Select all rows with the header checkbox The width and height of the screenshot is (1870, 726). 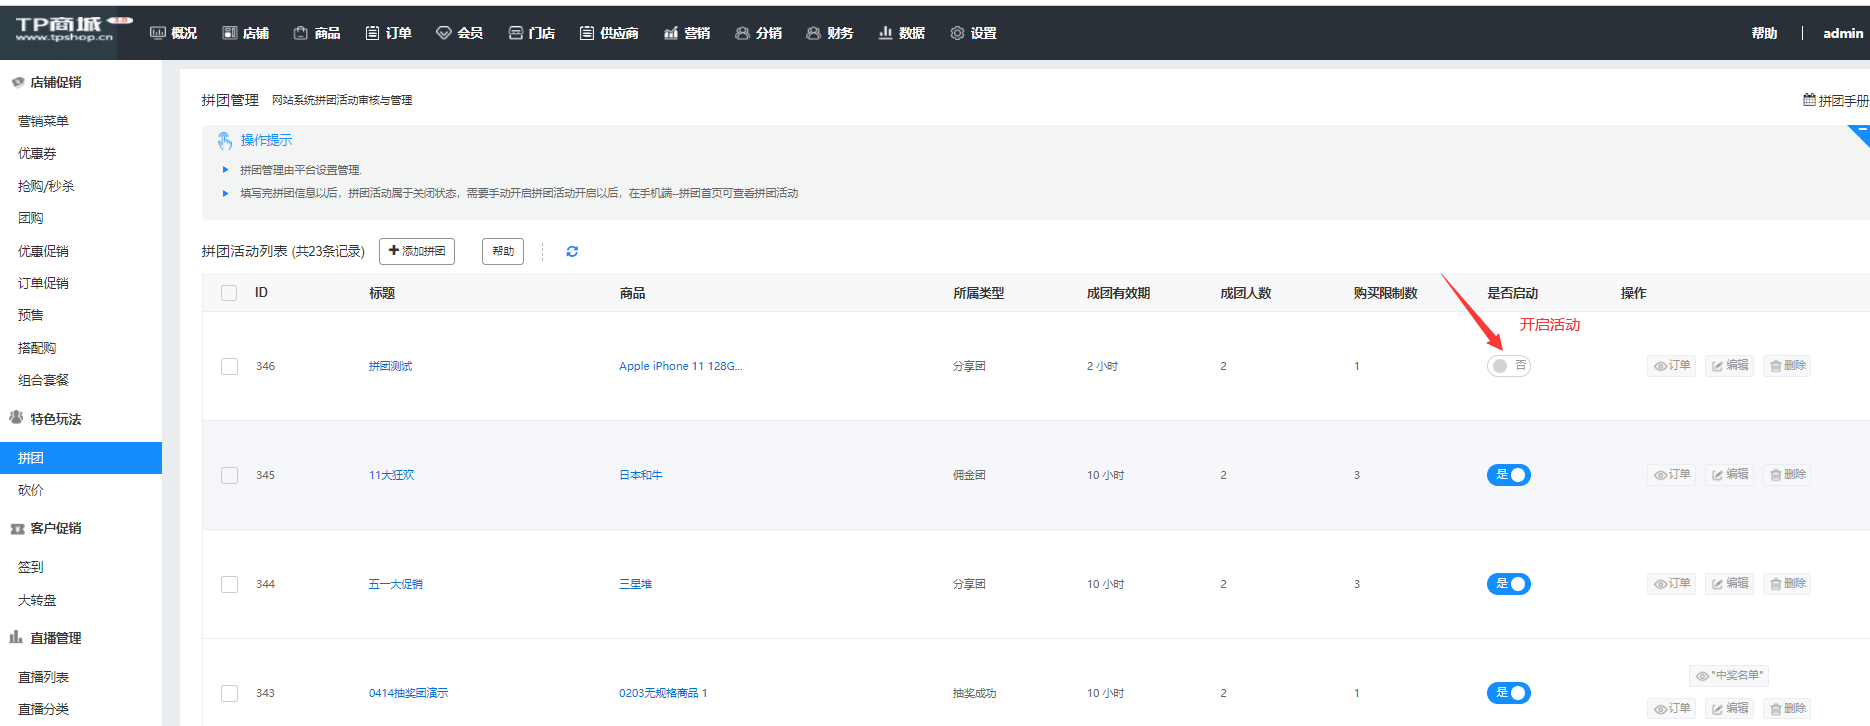229,293
